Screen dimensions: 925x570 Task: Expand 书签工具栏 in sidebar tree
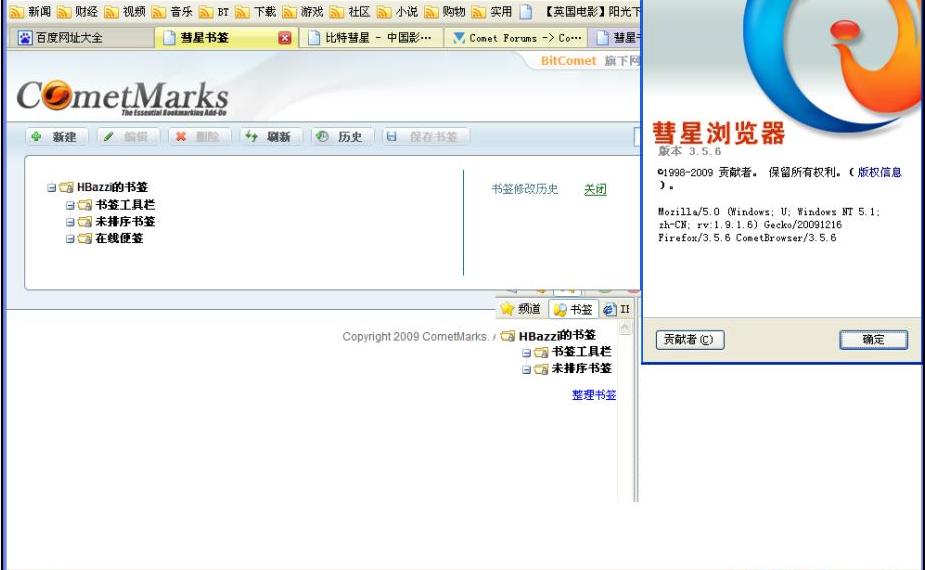pyautogui.click(x=526, y=353)
